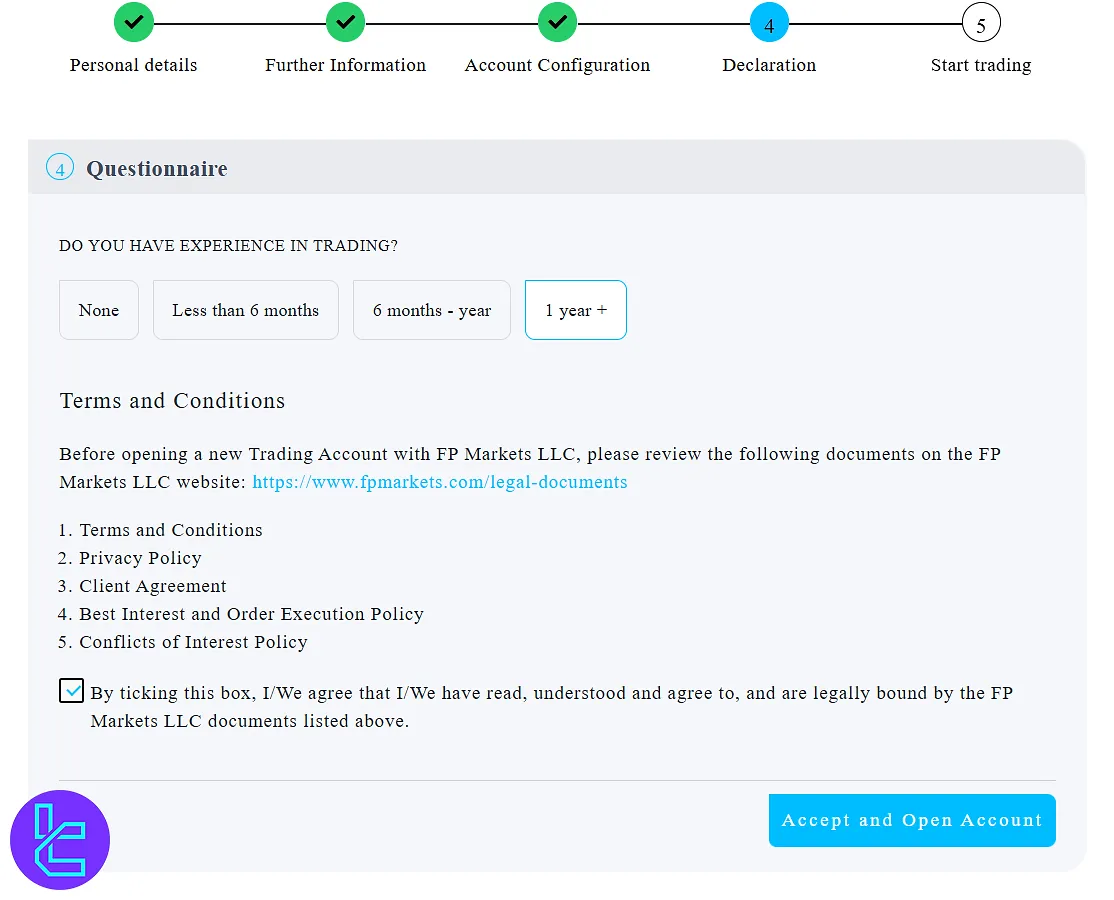Click list item 2. Privacy Policy
The image size is (1114, 900).
pyautogui.click(x=130, y=558)
